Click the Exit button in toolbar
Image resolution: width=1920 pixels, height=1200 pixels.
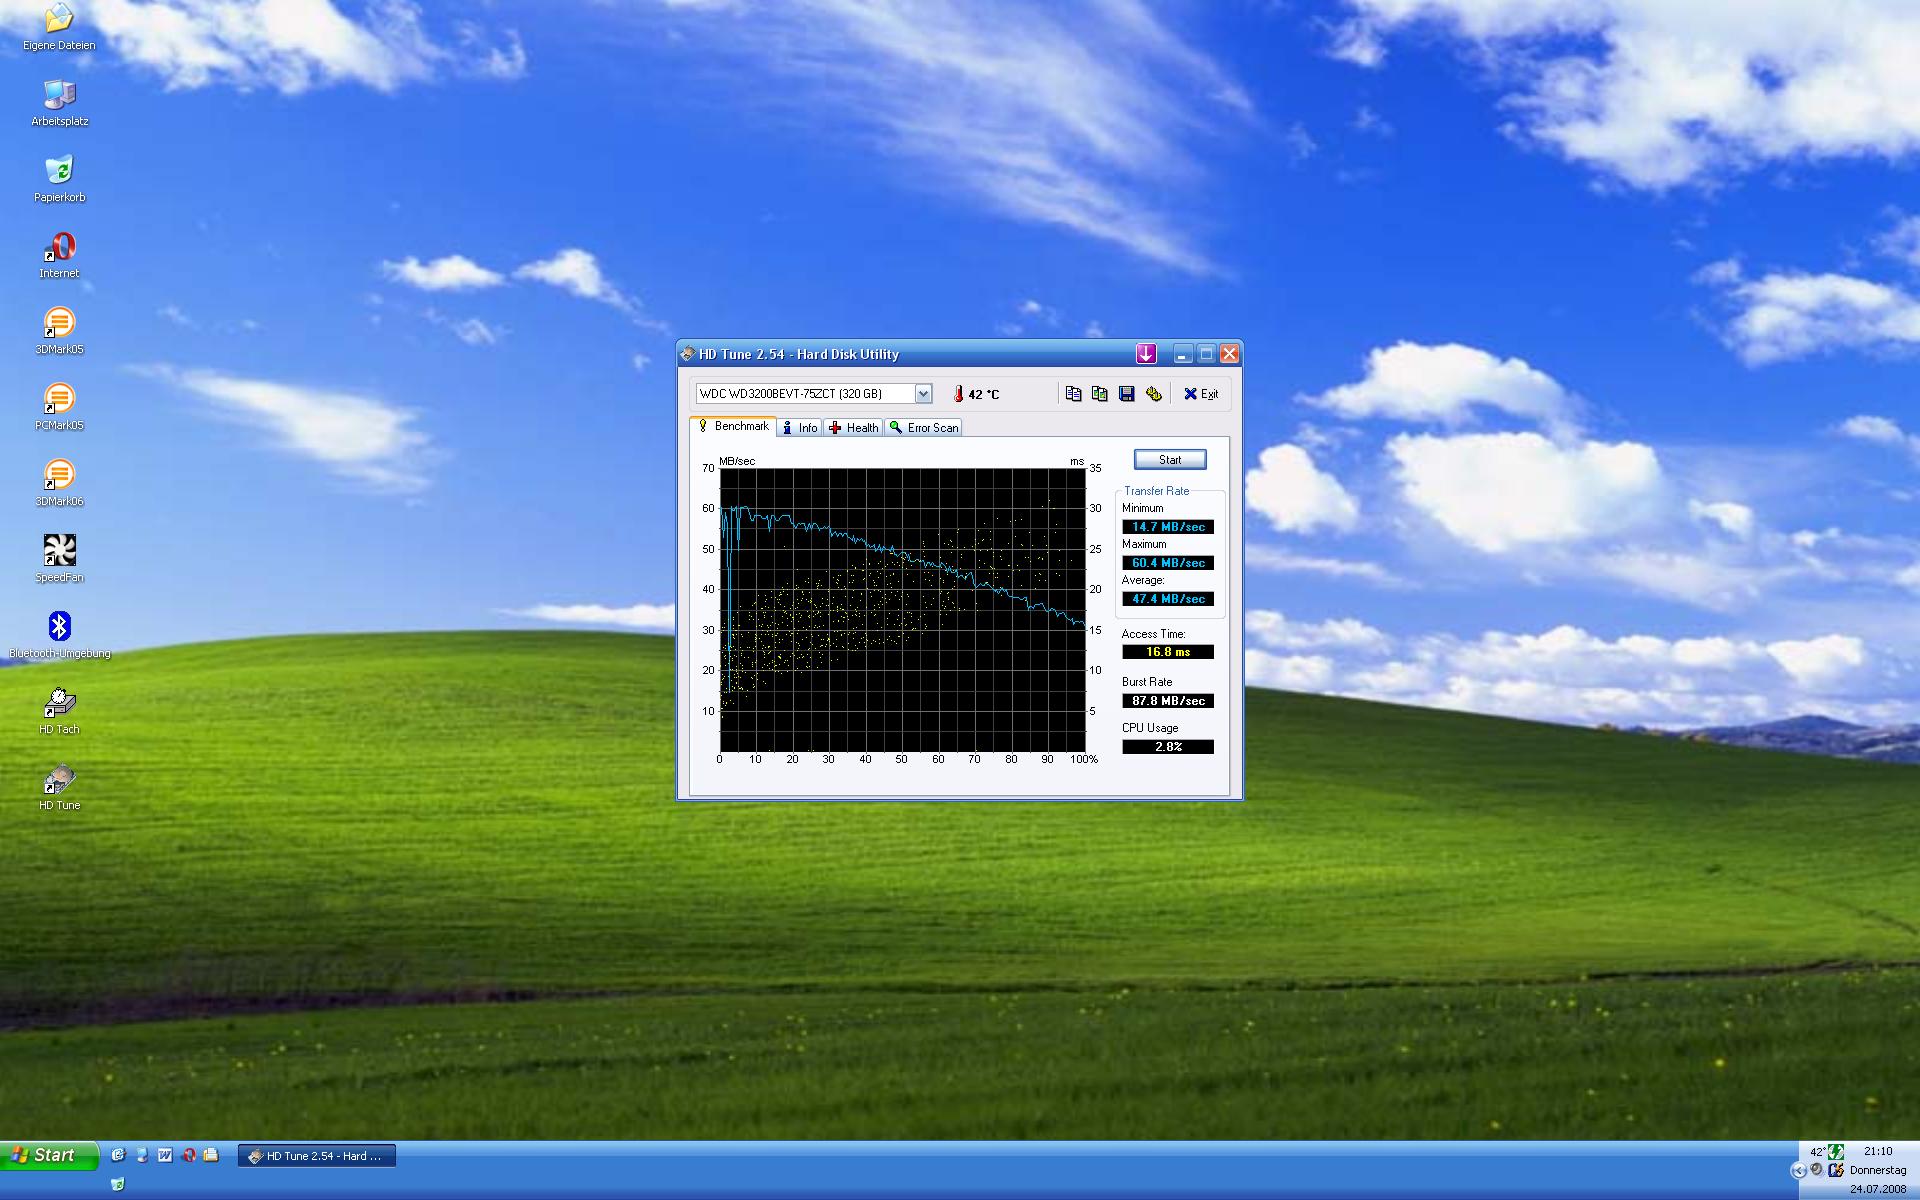1201,394
